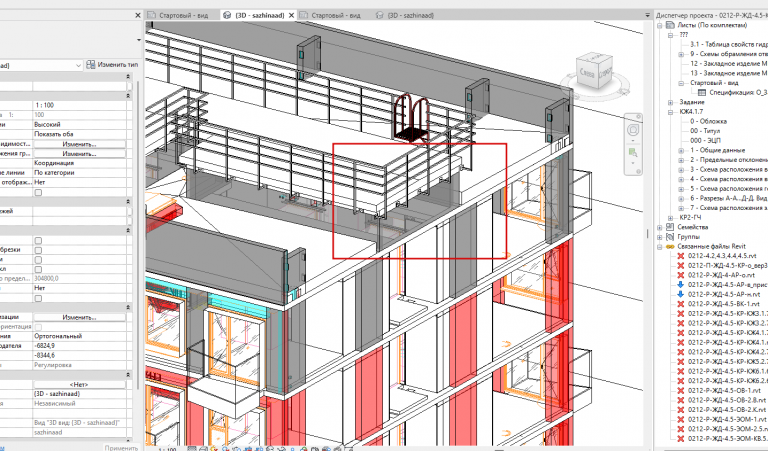The image size is (768, 451).
Task: Click the Слева face of the ViewCube
Action: coord(587,73)
